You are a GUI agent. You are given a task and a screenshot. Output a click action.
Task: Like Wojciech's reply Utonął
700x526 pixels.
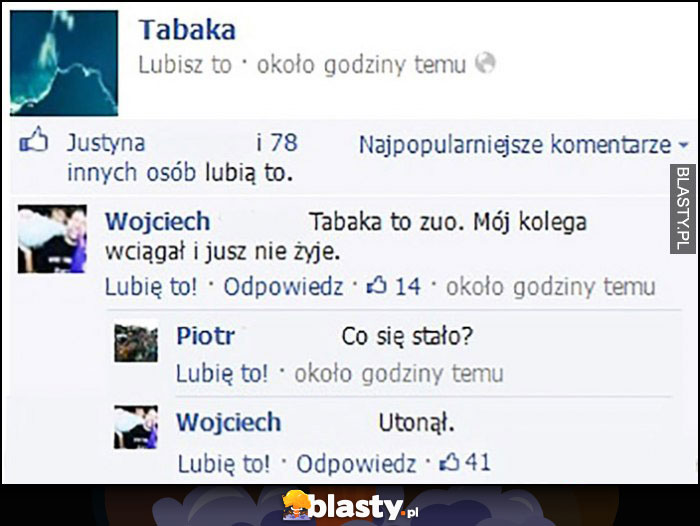(x=224, y=463)
